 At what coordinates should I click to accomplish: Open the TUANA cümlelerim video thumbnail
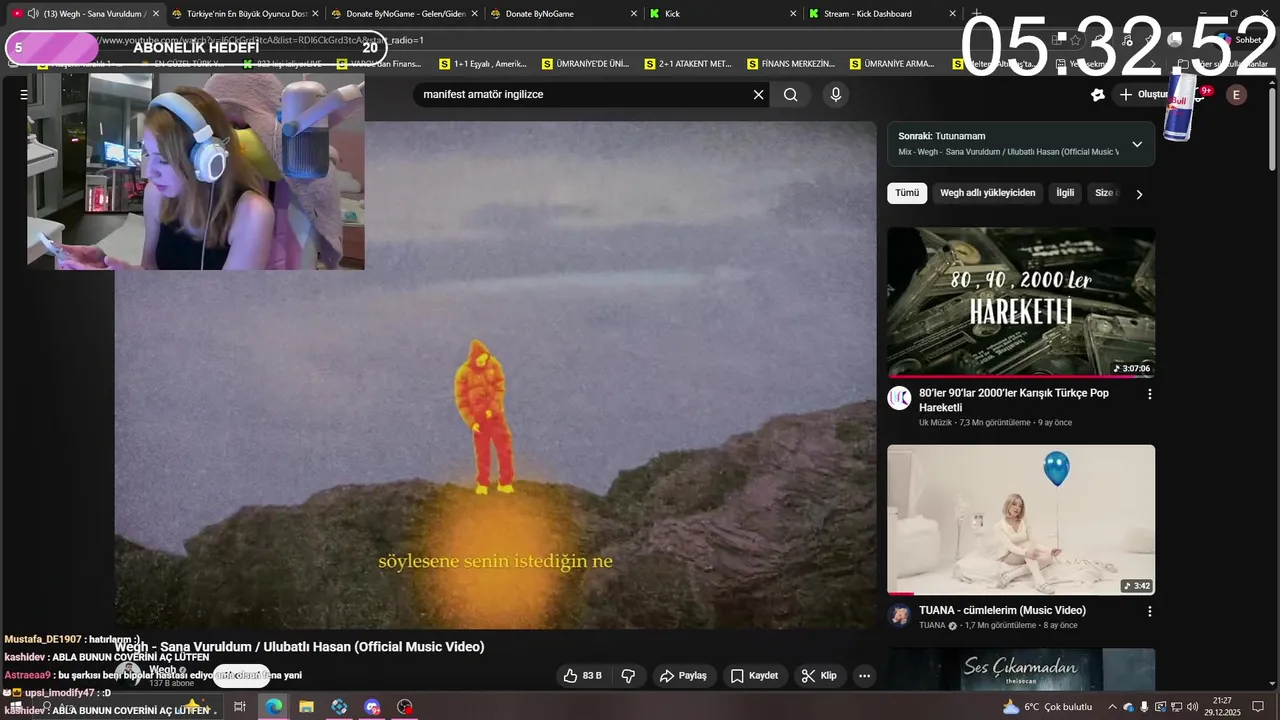coord(1021,520)
